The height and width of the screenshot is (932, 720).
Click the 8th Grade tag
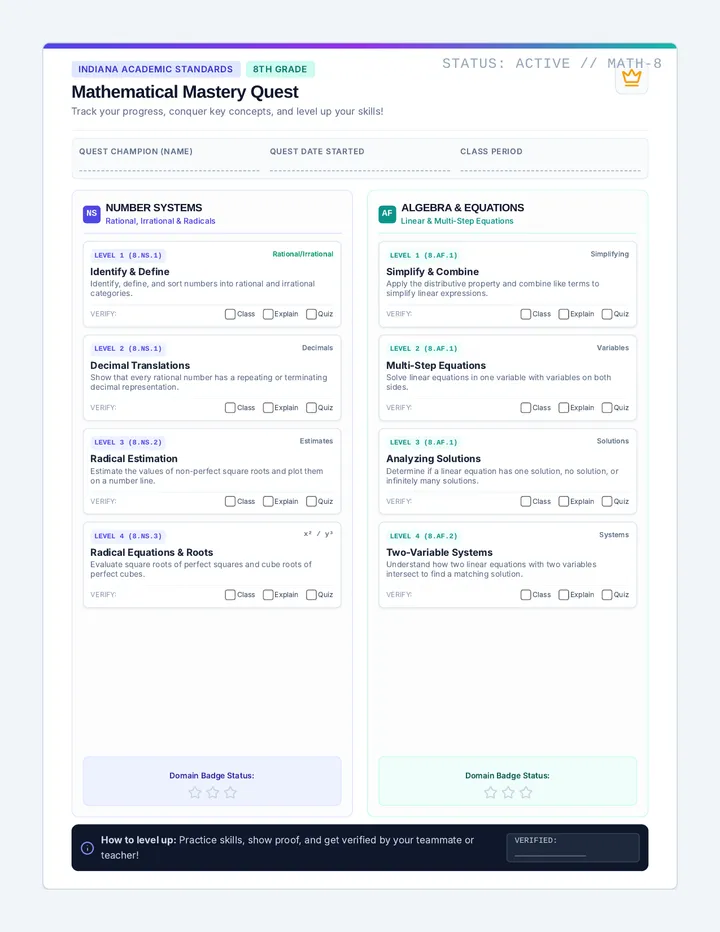tap(280, 69)
